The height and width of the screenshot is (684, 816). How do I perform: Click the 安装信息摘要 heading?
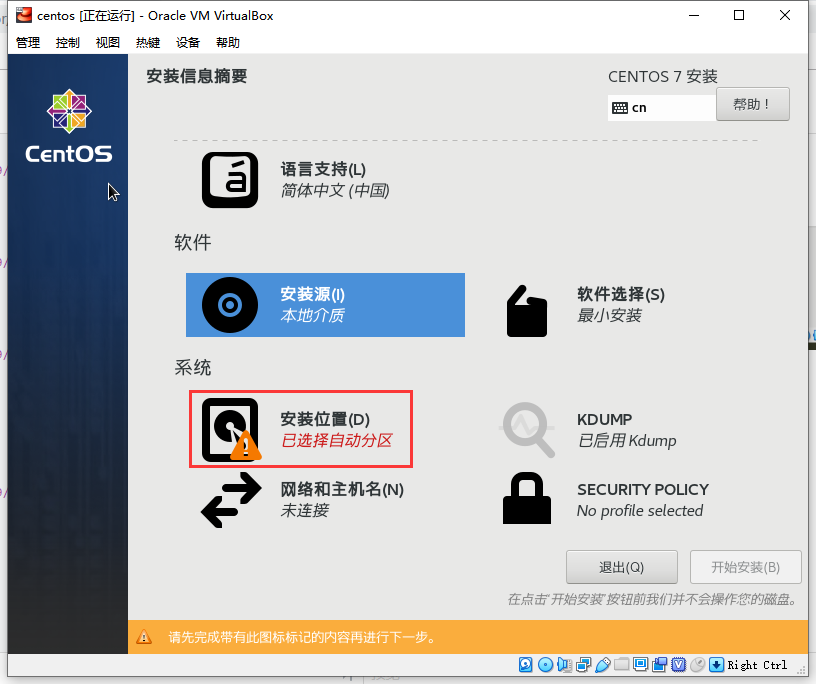197,76
